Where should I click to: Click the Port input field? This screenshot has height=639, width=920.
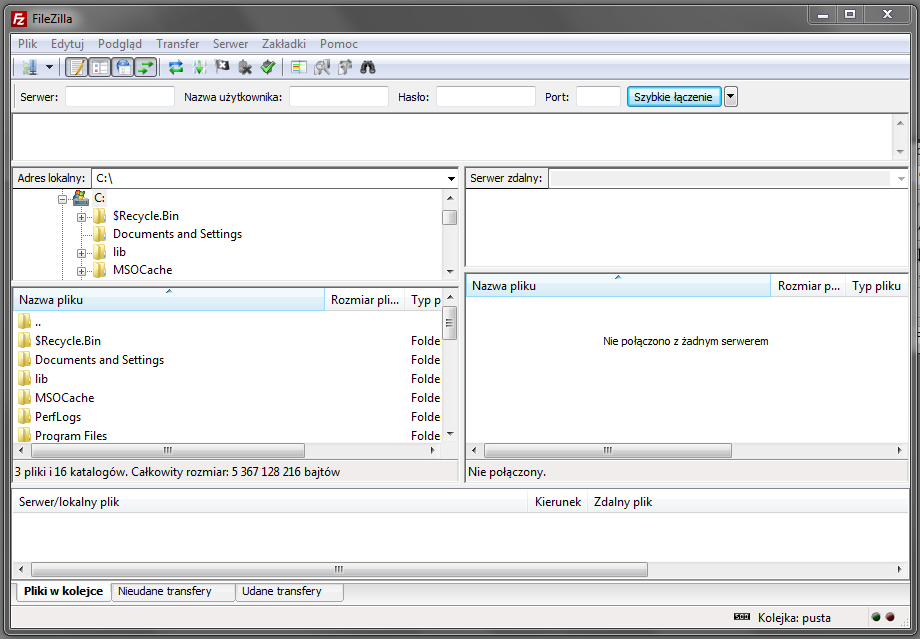(x=598, y=97)
